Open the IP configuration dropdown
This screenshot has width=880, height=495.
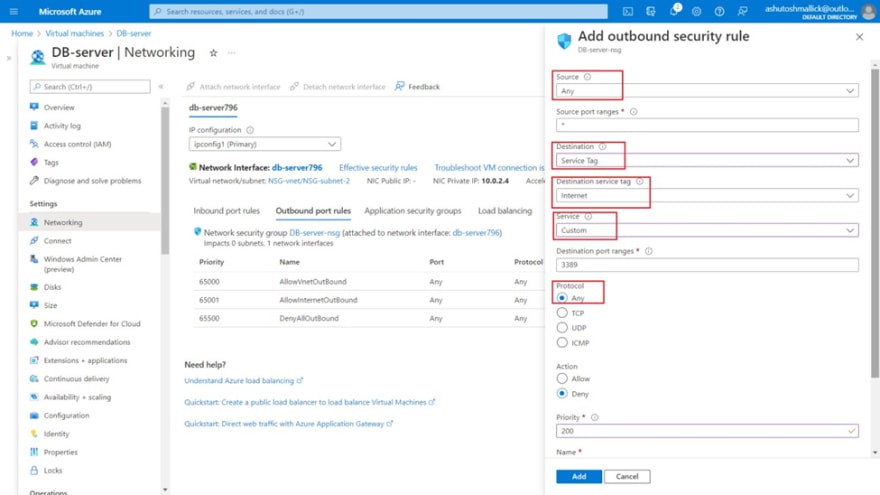265,144
